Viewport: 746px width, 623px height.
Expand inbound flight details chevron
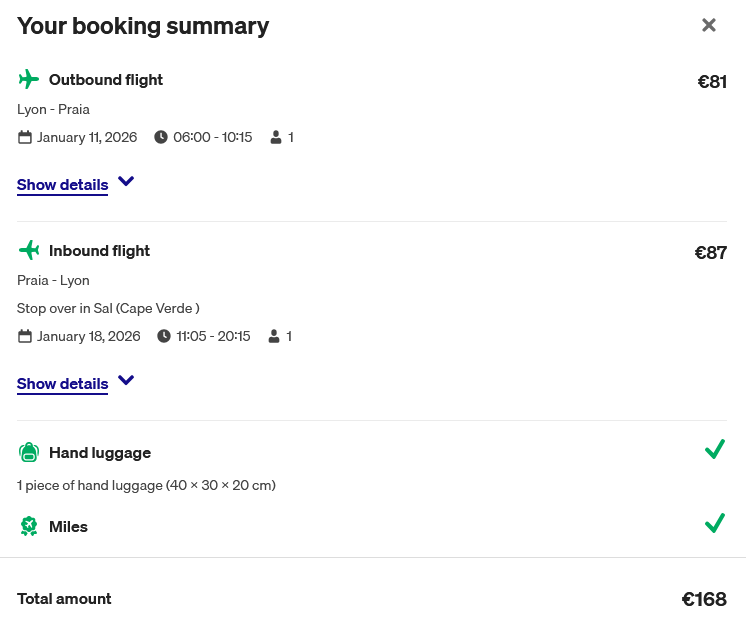tap(125, 381)
